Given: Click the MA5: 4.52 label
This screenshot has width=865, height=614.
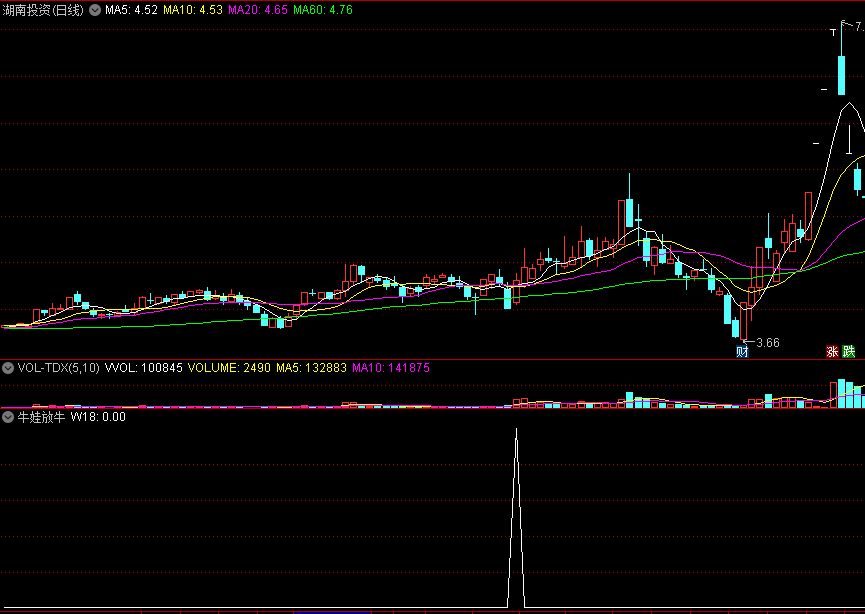Looking at the screenshot, I should (131, 10).
